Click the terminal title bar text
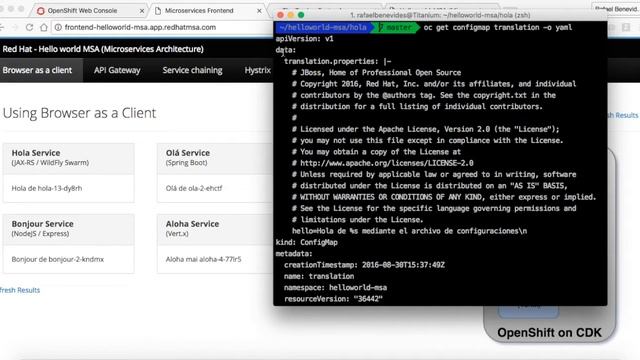 click(440, 15)
